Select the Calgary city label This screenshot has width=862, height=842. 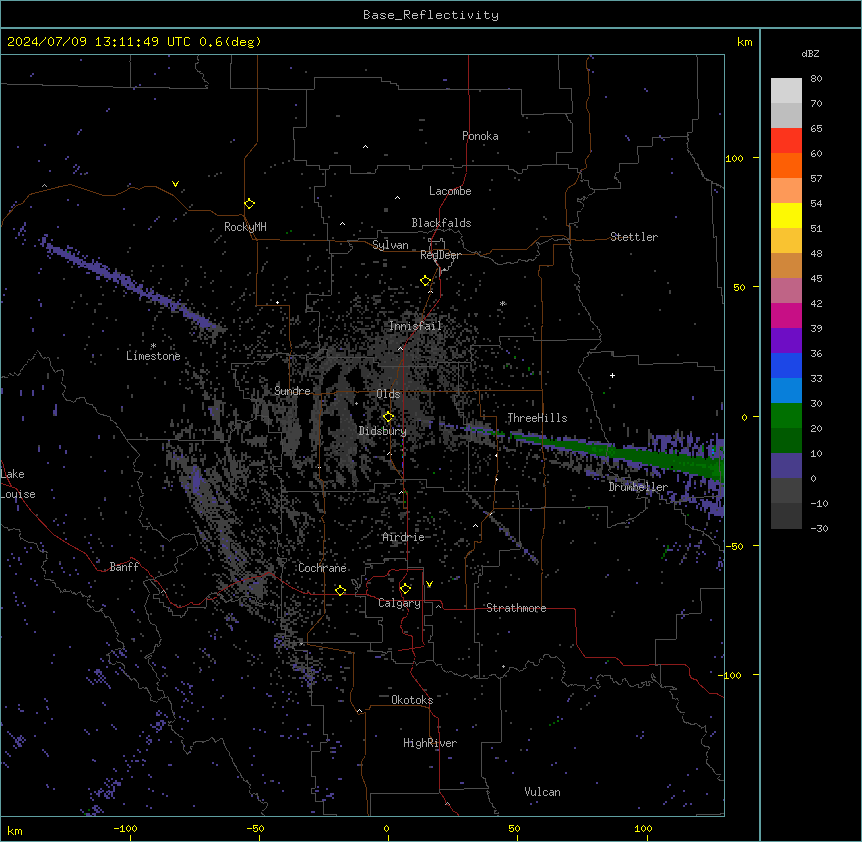point(400,603)
